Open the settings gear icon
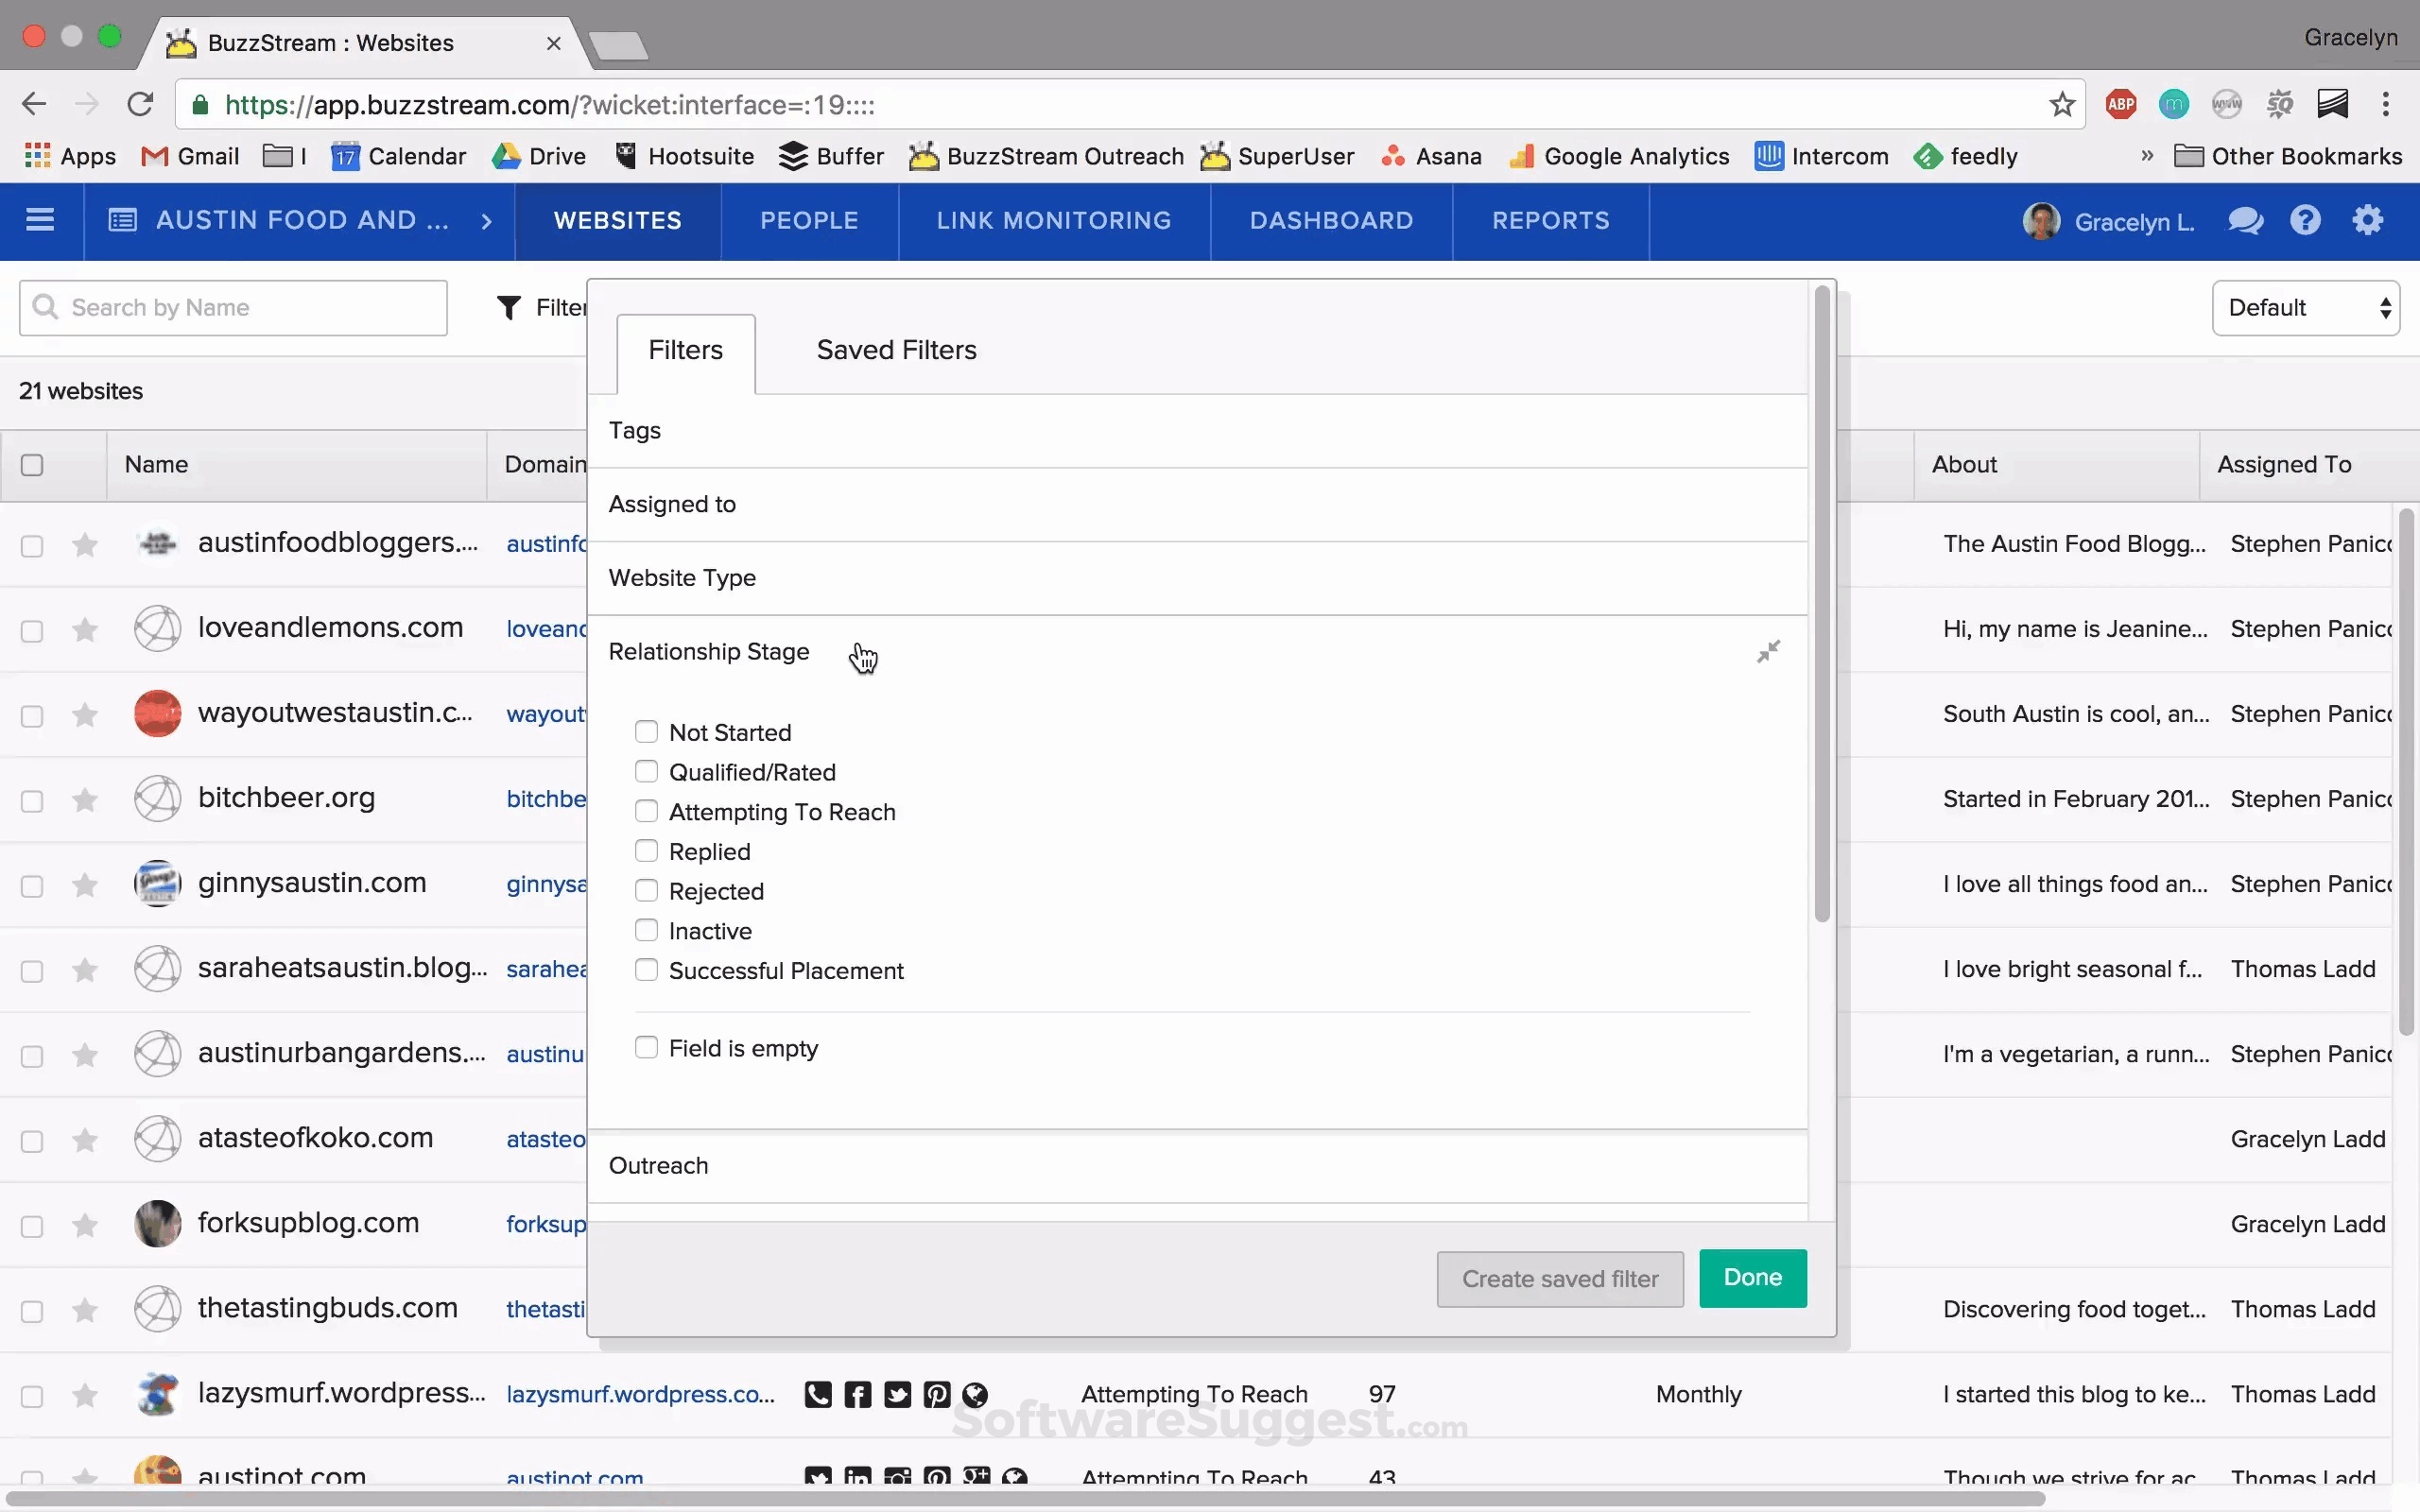The image size is (2420, 1512). tap(2368, 220)
